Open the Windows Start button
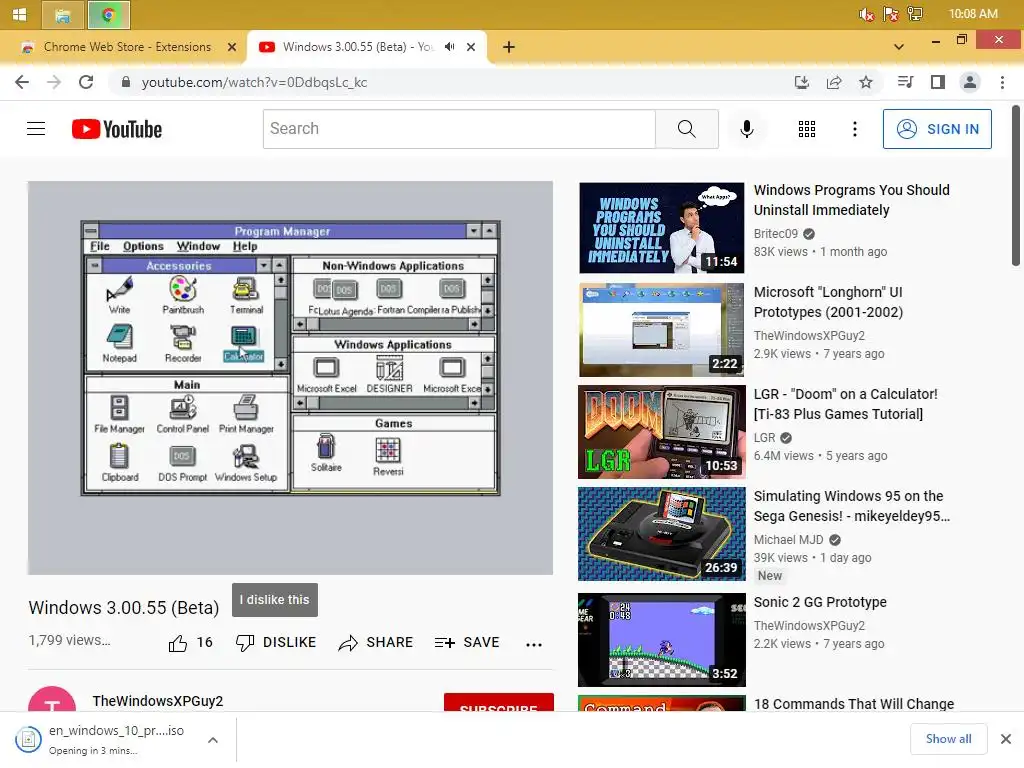 20,14
